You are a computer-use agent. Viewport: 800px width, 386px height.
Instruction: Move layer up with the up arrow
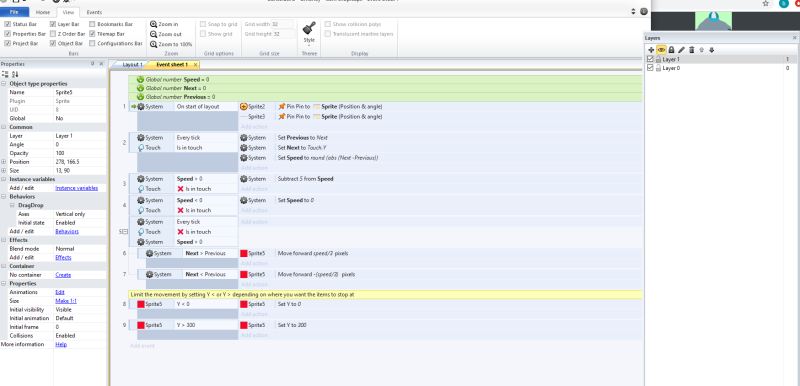click(x=702, y=50)
